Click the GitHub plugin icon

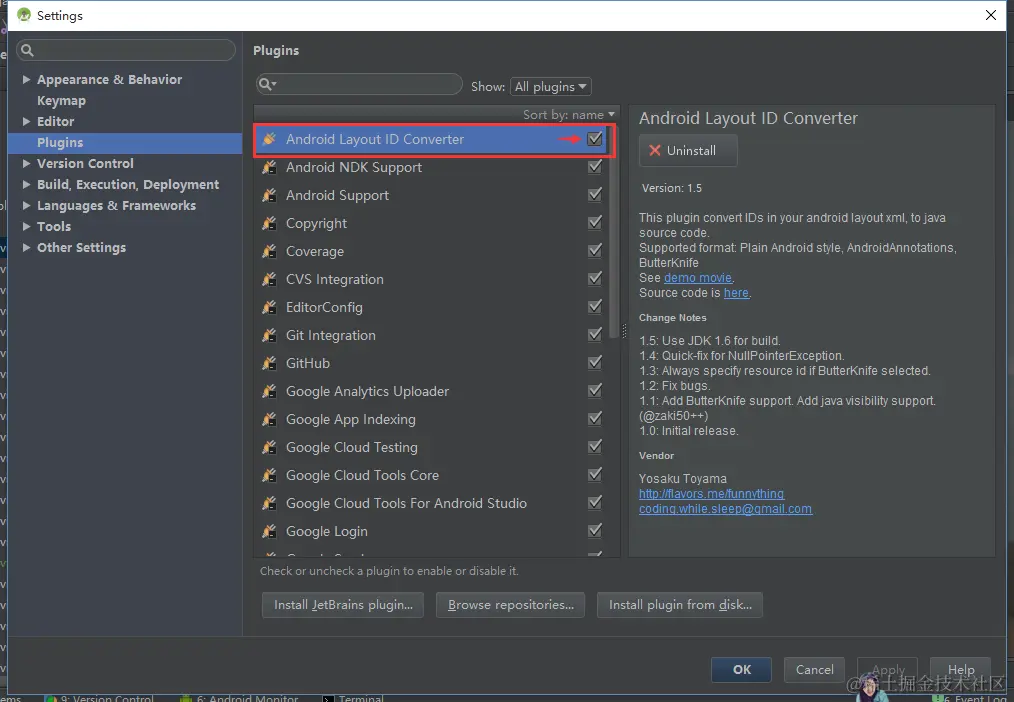[x=269, y=363]
